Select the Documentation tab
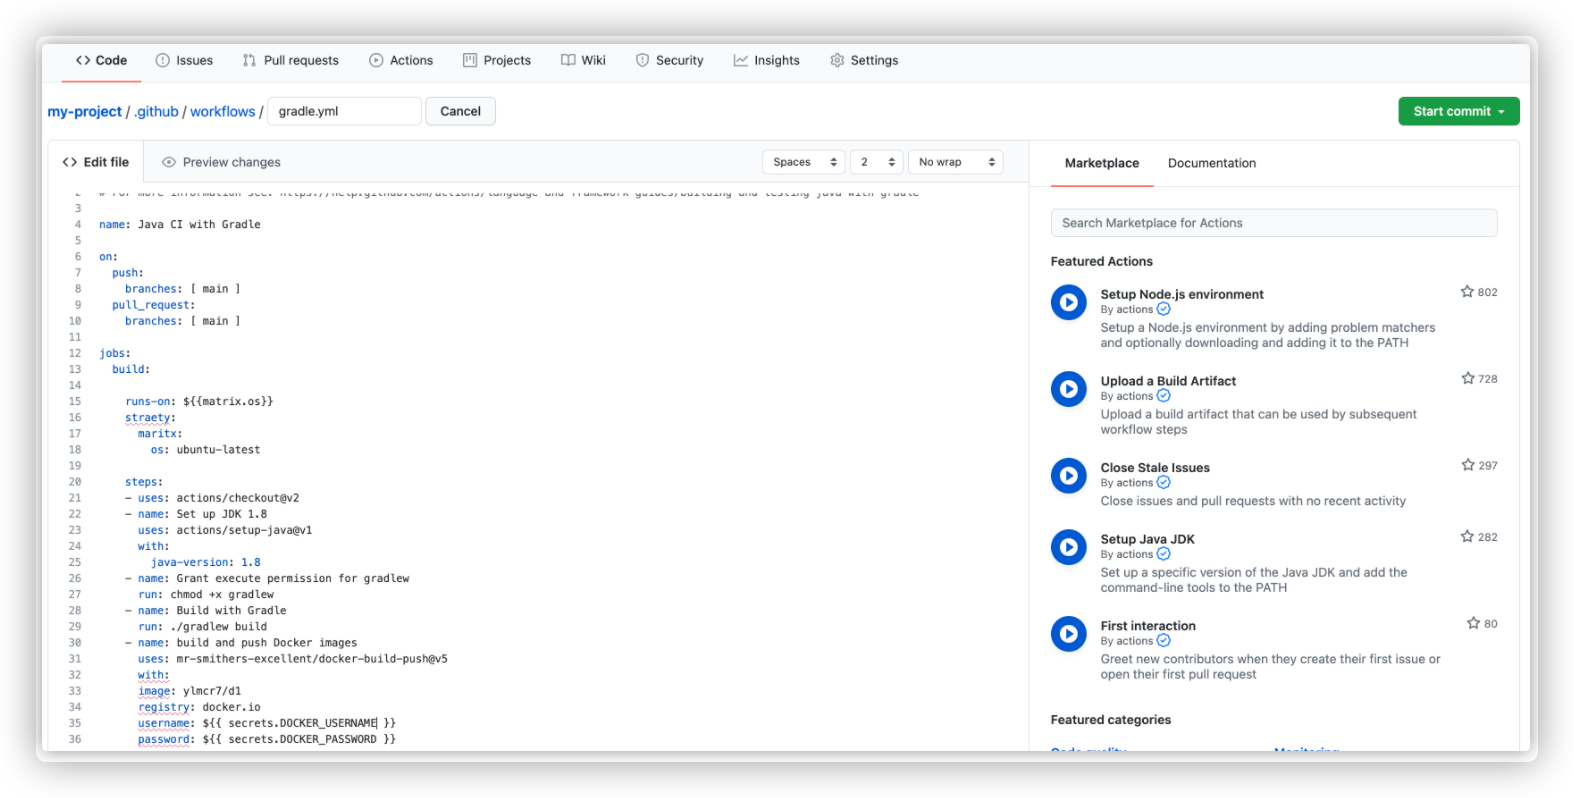 1212,163
